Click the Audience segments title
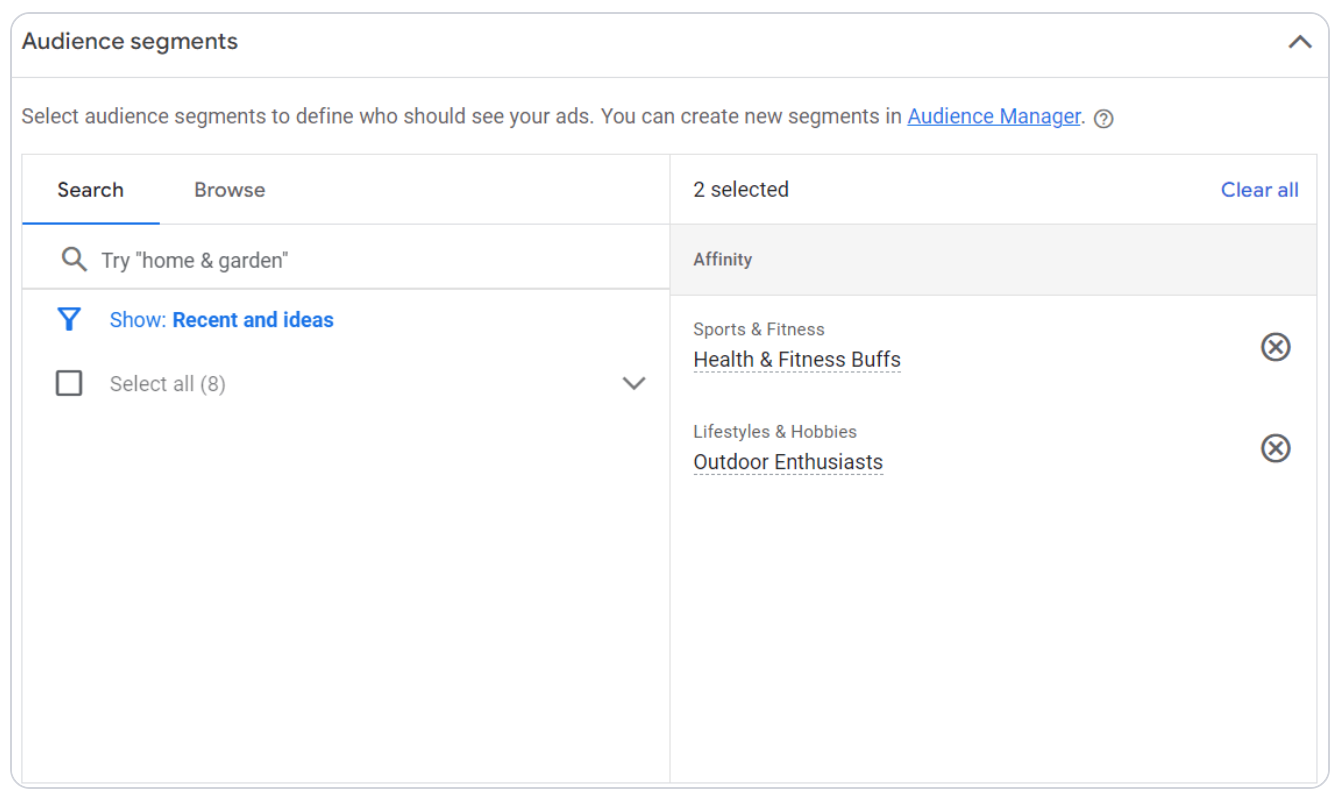 130,41
